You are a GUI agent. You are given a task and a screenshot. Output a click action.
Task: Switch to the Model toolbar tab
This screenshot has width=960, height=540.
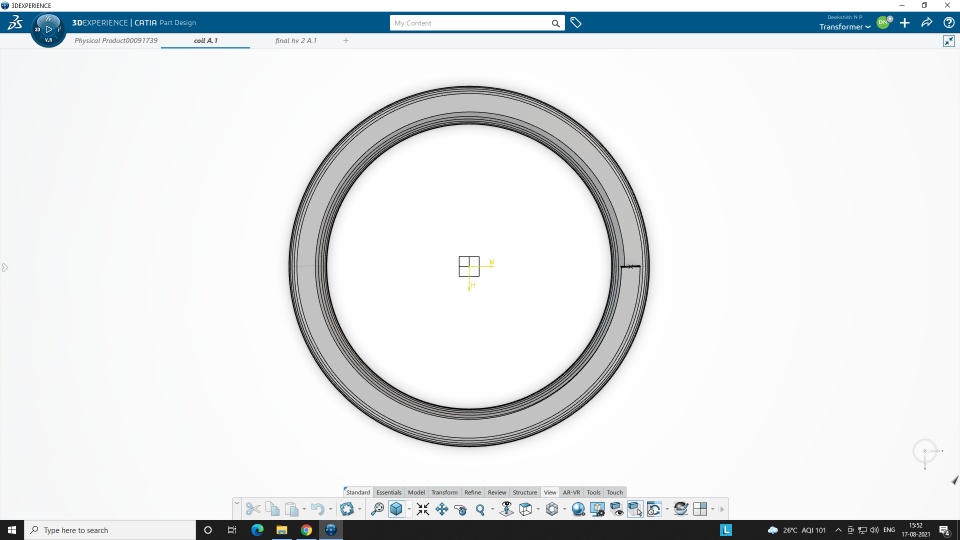point(416,492)
